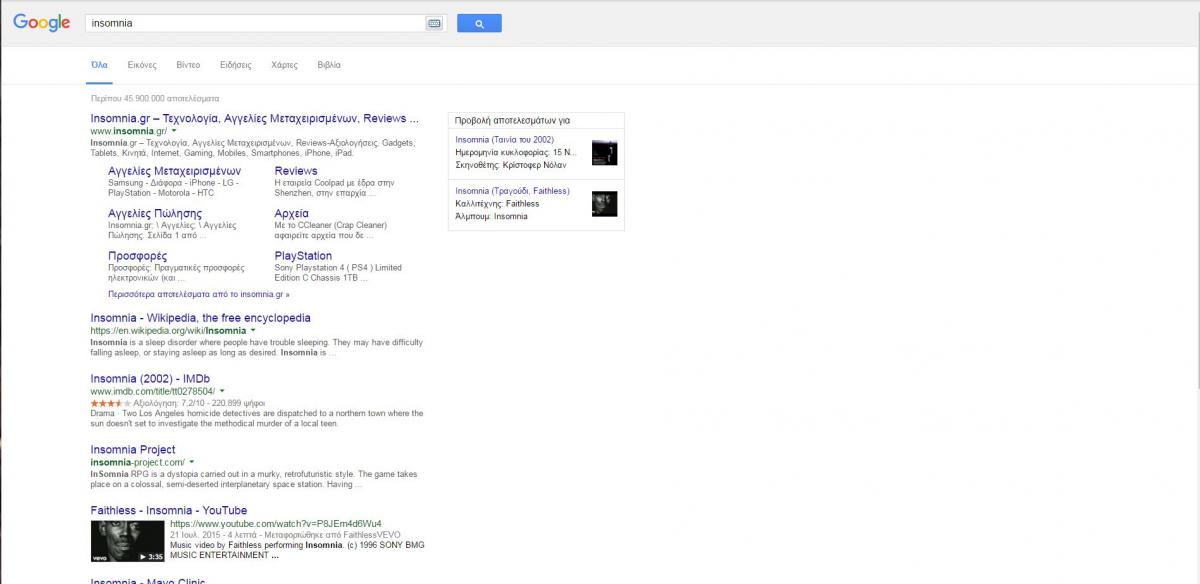Click the Google logo

(x=41, y=23)
